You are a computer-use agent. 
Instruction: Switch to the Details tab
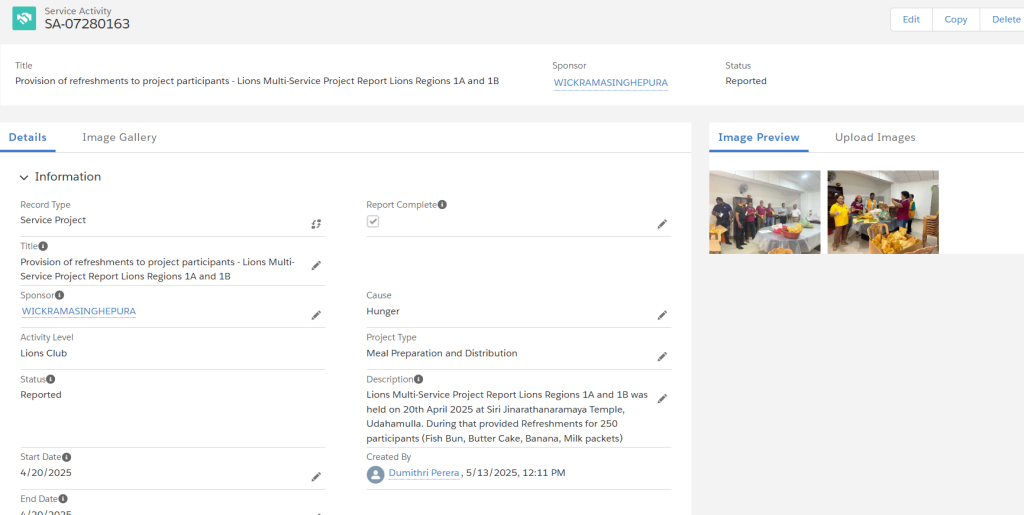pyautogui.click(x=27, y=137)
